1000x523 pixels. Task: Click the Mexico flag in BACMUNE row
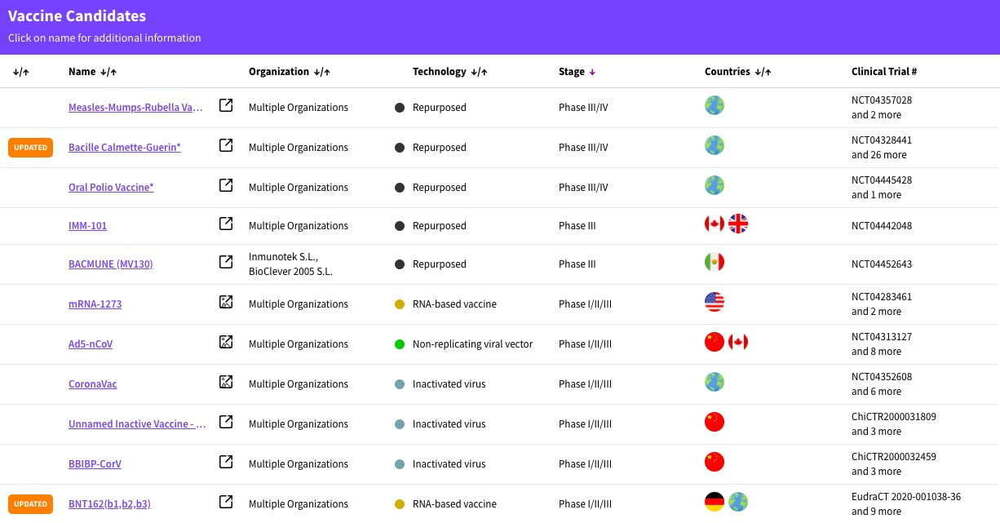coord(714,262)
